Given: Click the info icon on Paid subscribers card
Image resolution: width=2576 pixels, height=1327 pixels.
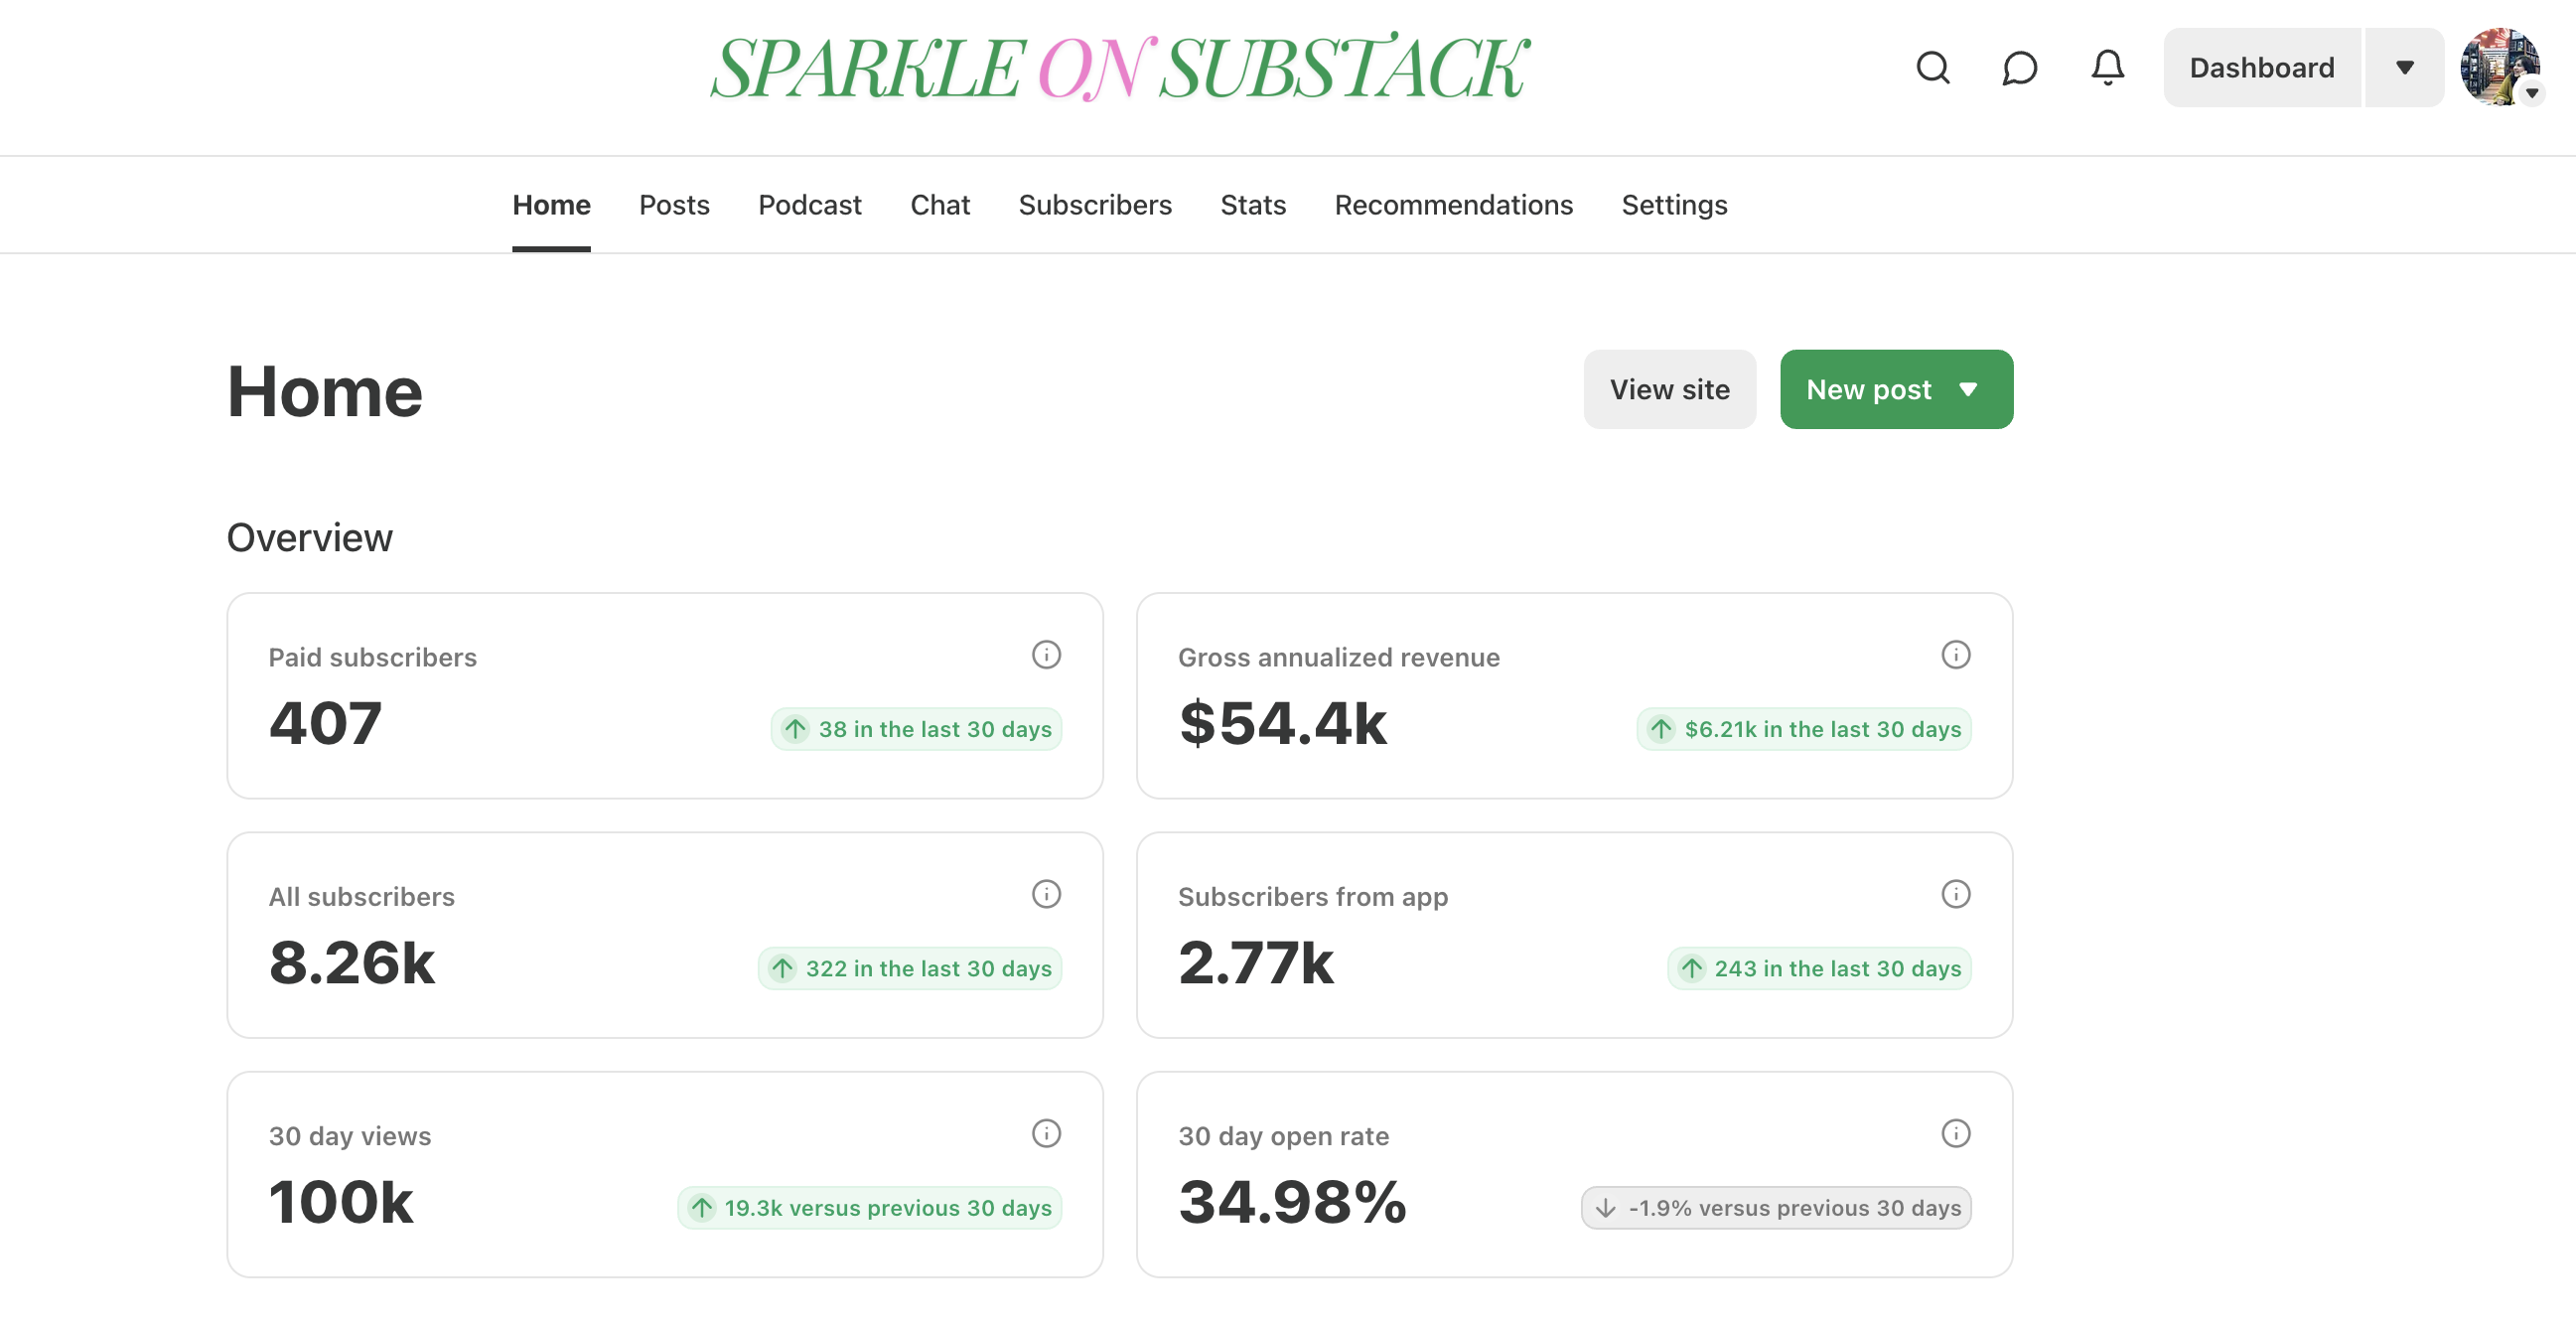Looking at the screenshot, I should [x=1046, y=654].
